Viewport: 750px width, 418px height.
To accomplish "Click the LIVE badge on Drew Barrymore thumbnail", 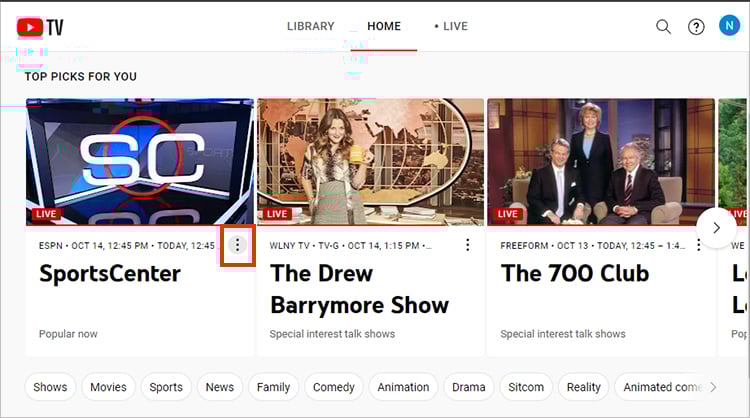I will click(277, 214).
